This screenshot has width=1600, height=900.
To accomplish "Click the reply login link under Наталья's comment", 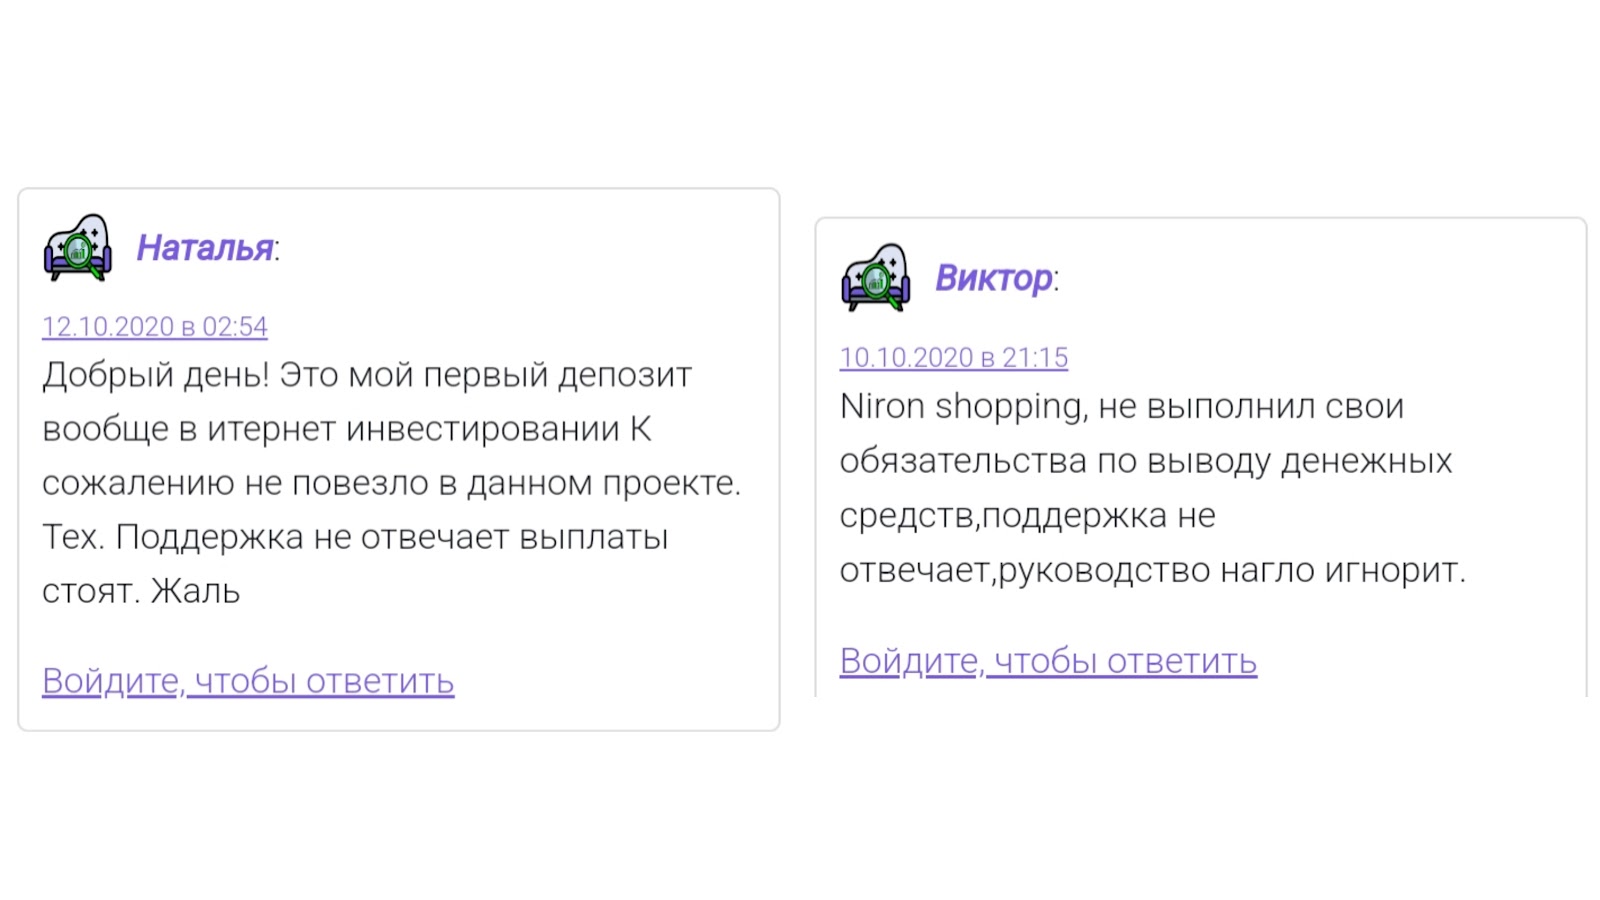I will [x=248, y=681].
